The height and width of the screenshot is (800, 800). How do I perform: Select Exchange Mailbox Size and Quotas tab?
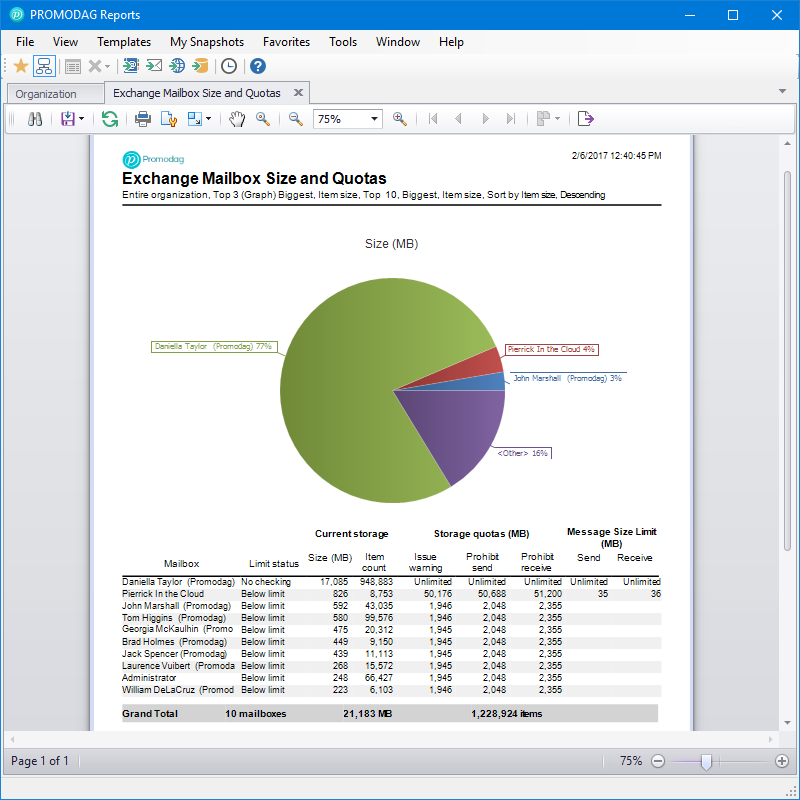(x=197, y=93)
